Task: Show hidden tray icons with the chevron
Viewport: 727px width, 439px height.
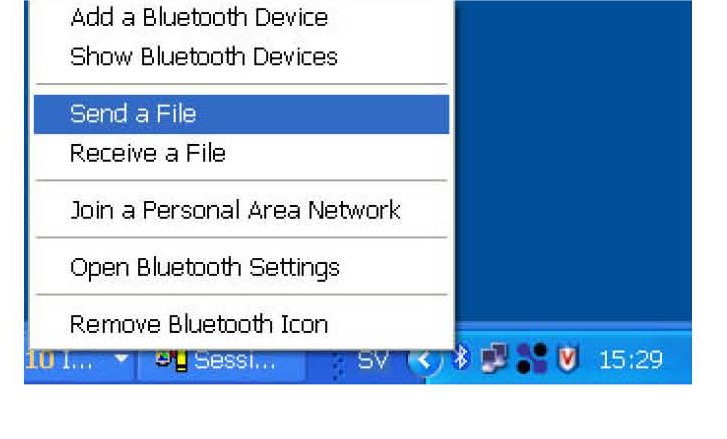Action: click(425, 360)
